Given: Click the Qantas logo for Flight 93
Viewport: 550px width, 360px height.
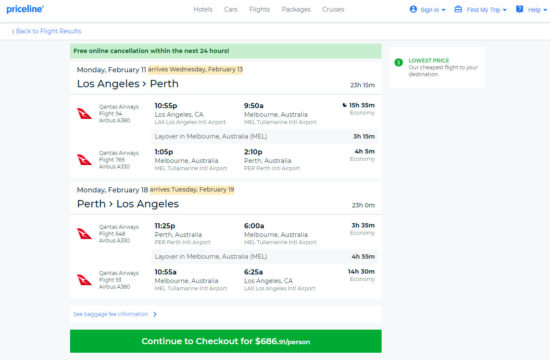Looking at the screenshot, I should coord(84,280).
